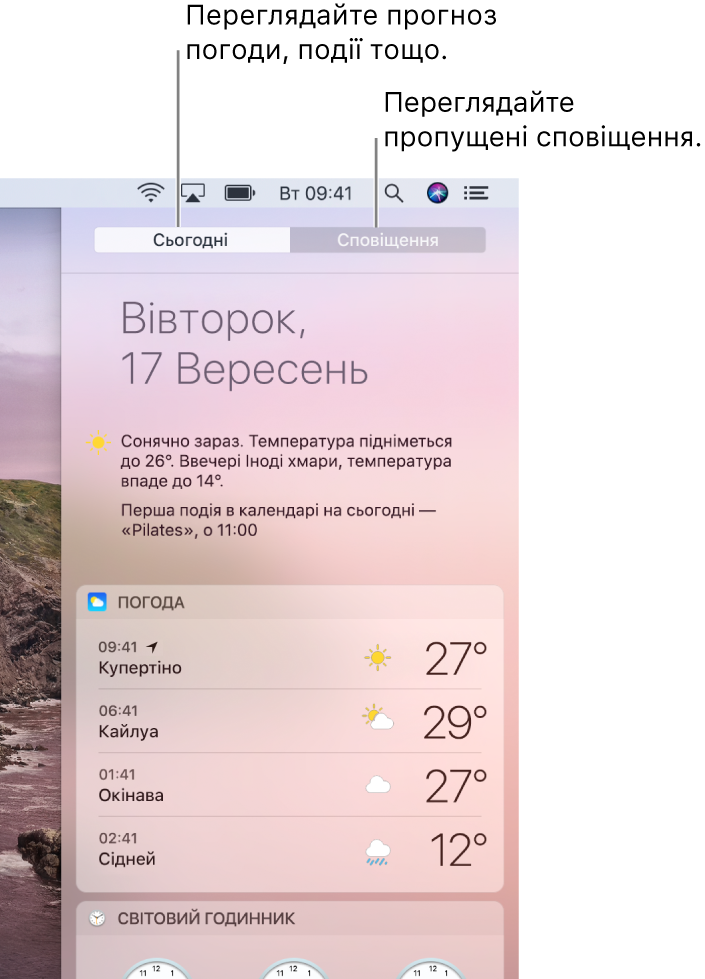Select the Сонячно зараз forecast text
705x979 pixels.
(x=286, y=461)
